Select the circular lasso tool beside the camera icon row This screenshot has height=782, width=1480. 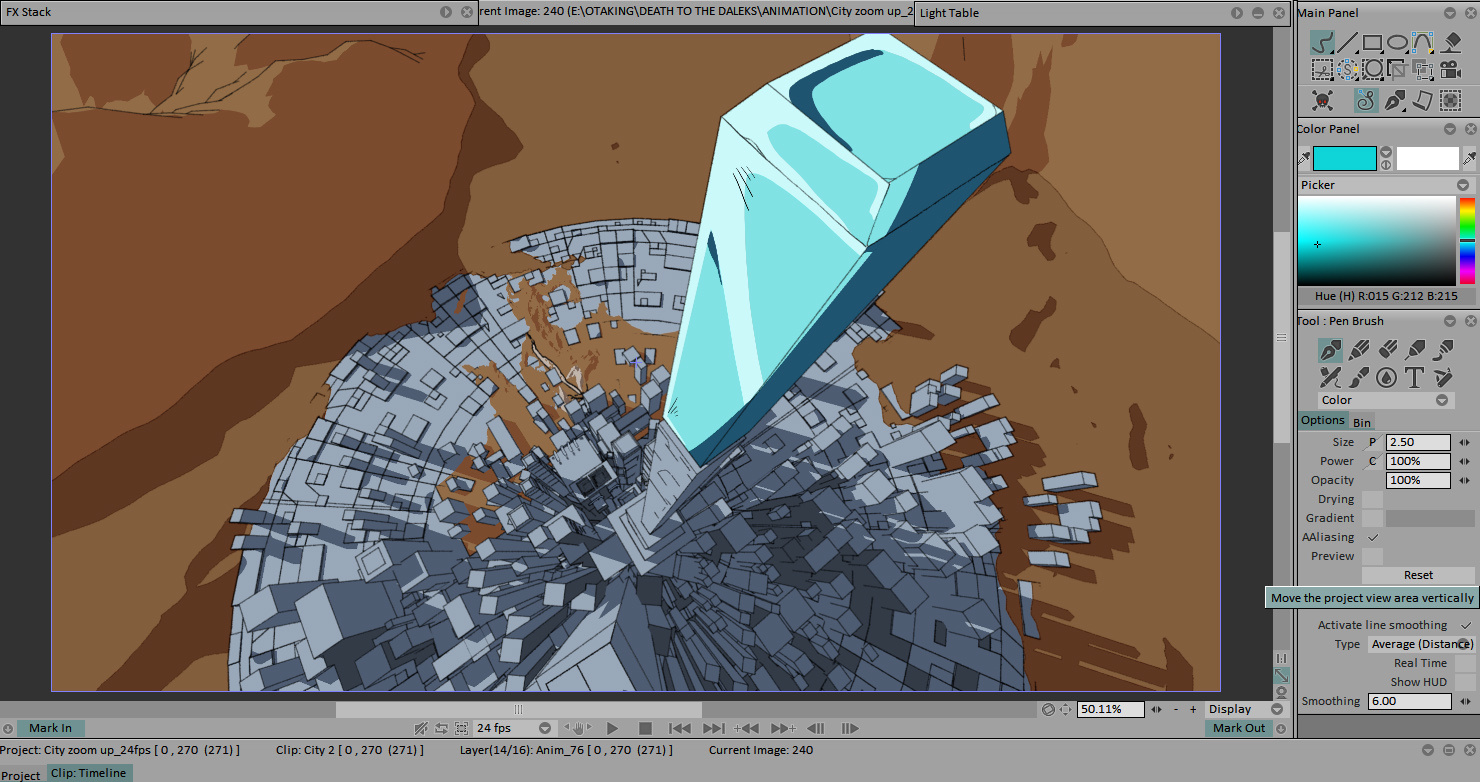1372,69
